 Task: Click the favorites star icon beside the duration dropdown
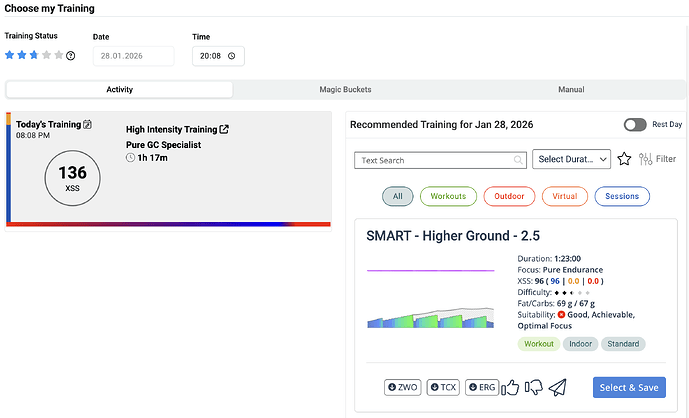pos(624,159)
